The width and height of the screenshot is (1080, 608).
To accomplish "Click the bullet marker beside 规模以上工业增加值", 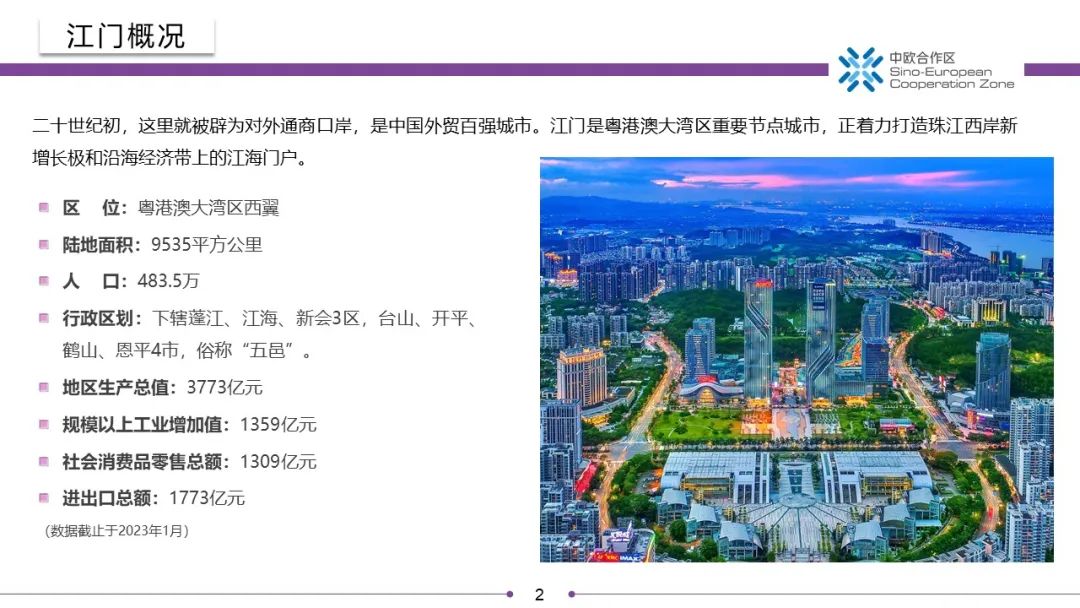I will (x=44, y=424).
